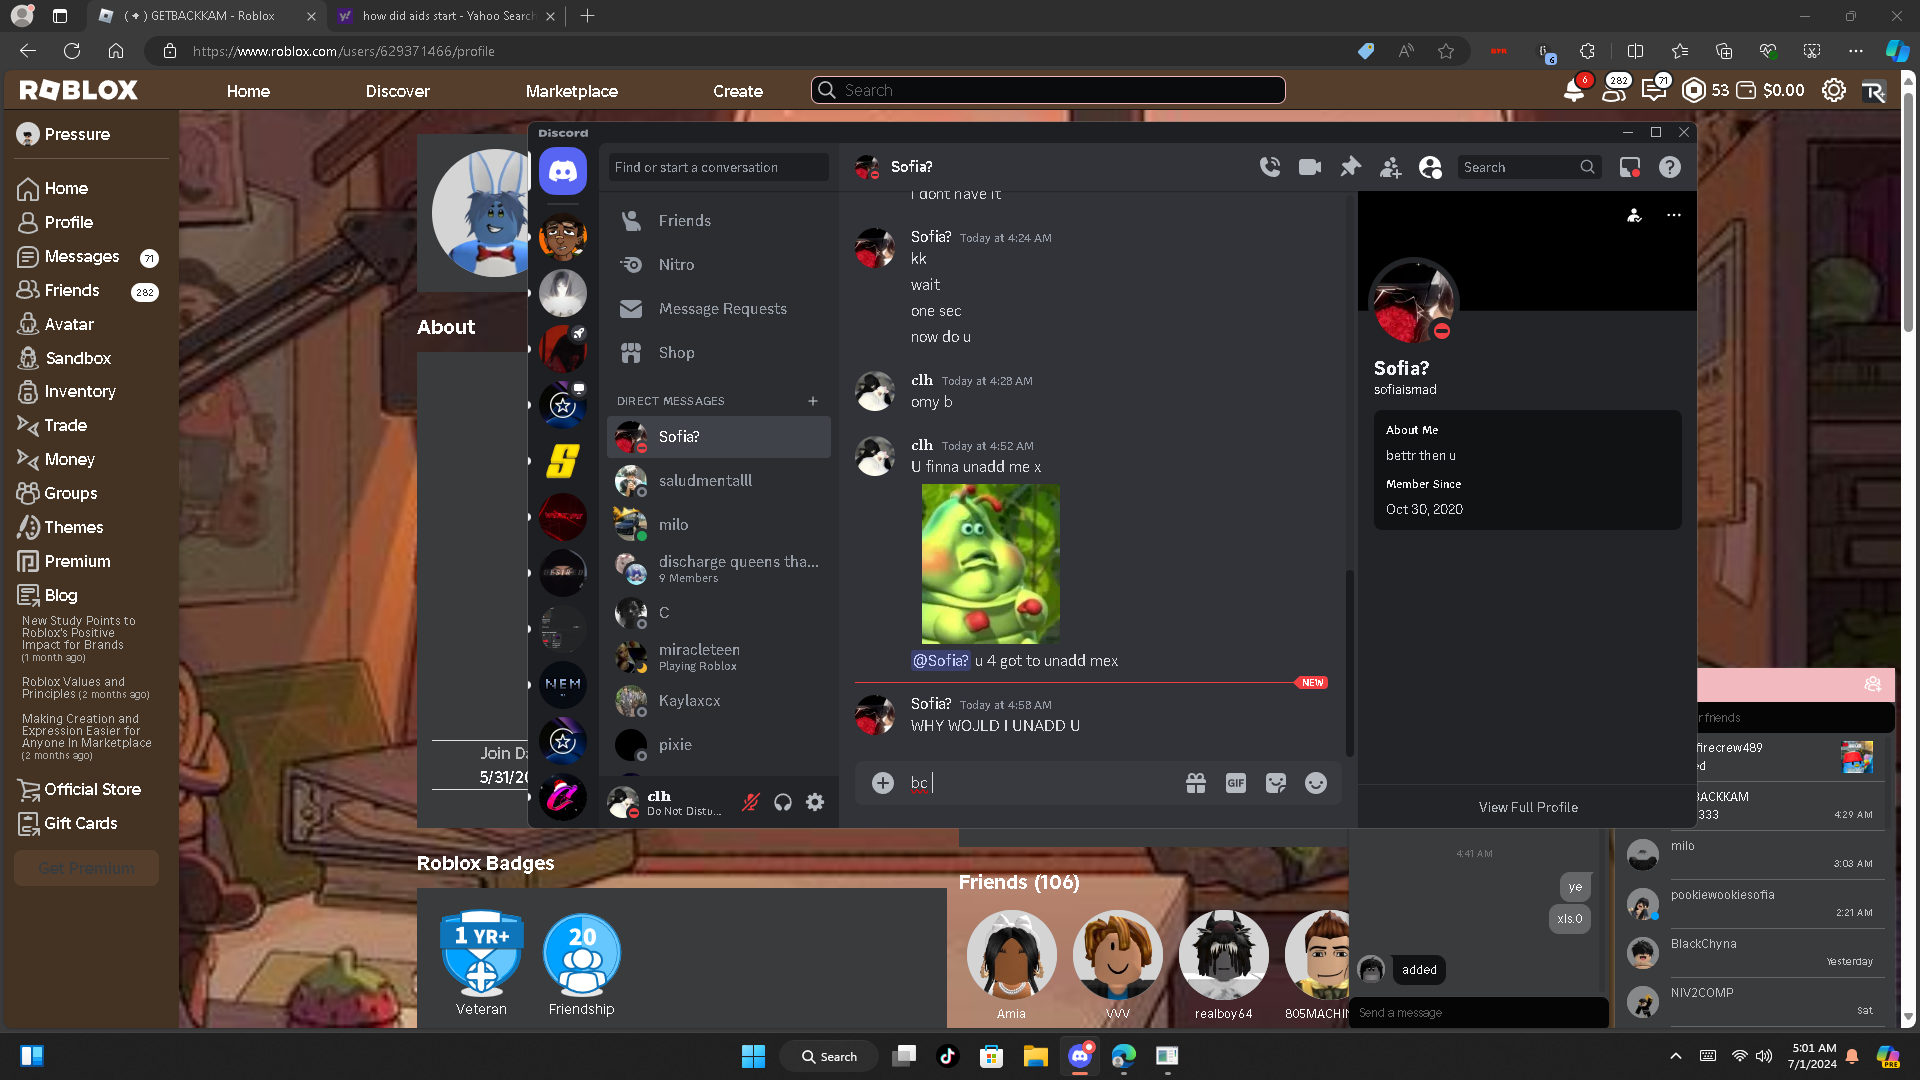Image resolution: width=1920 pixels, height=1080 pixels.
Task: Open Roblox Gift Cards link
Action: pyautogui.click(x=68, y=823)
